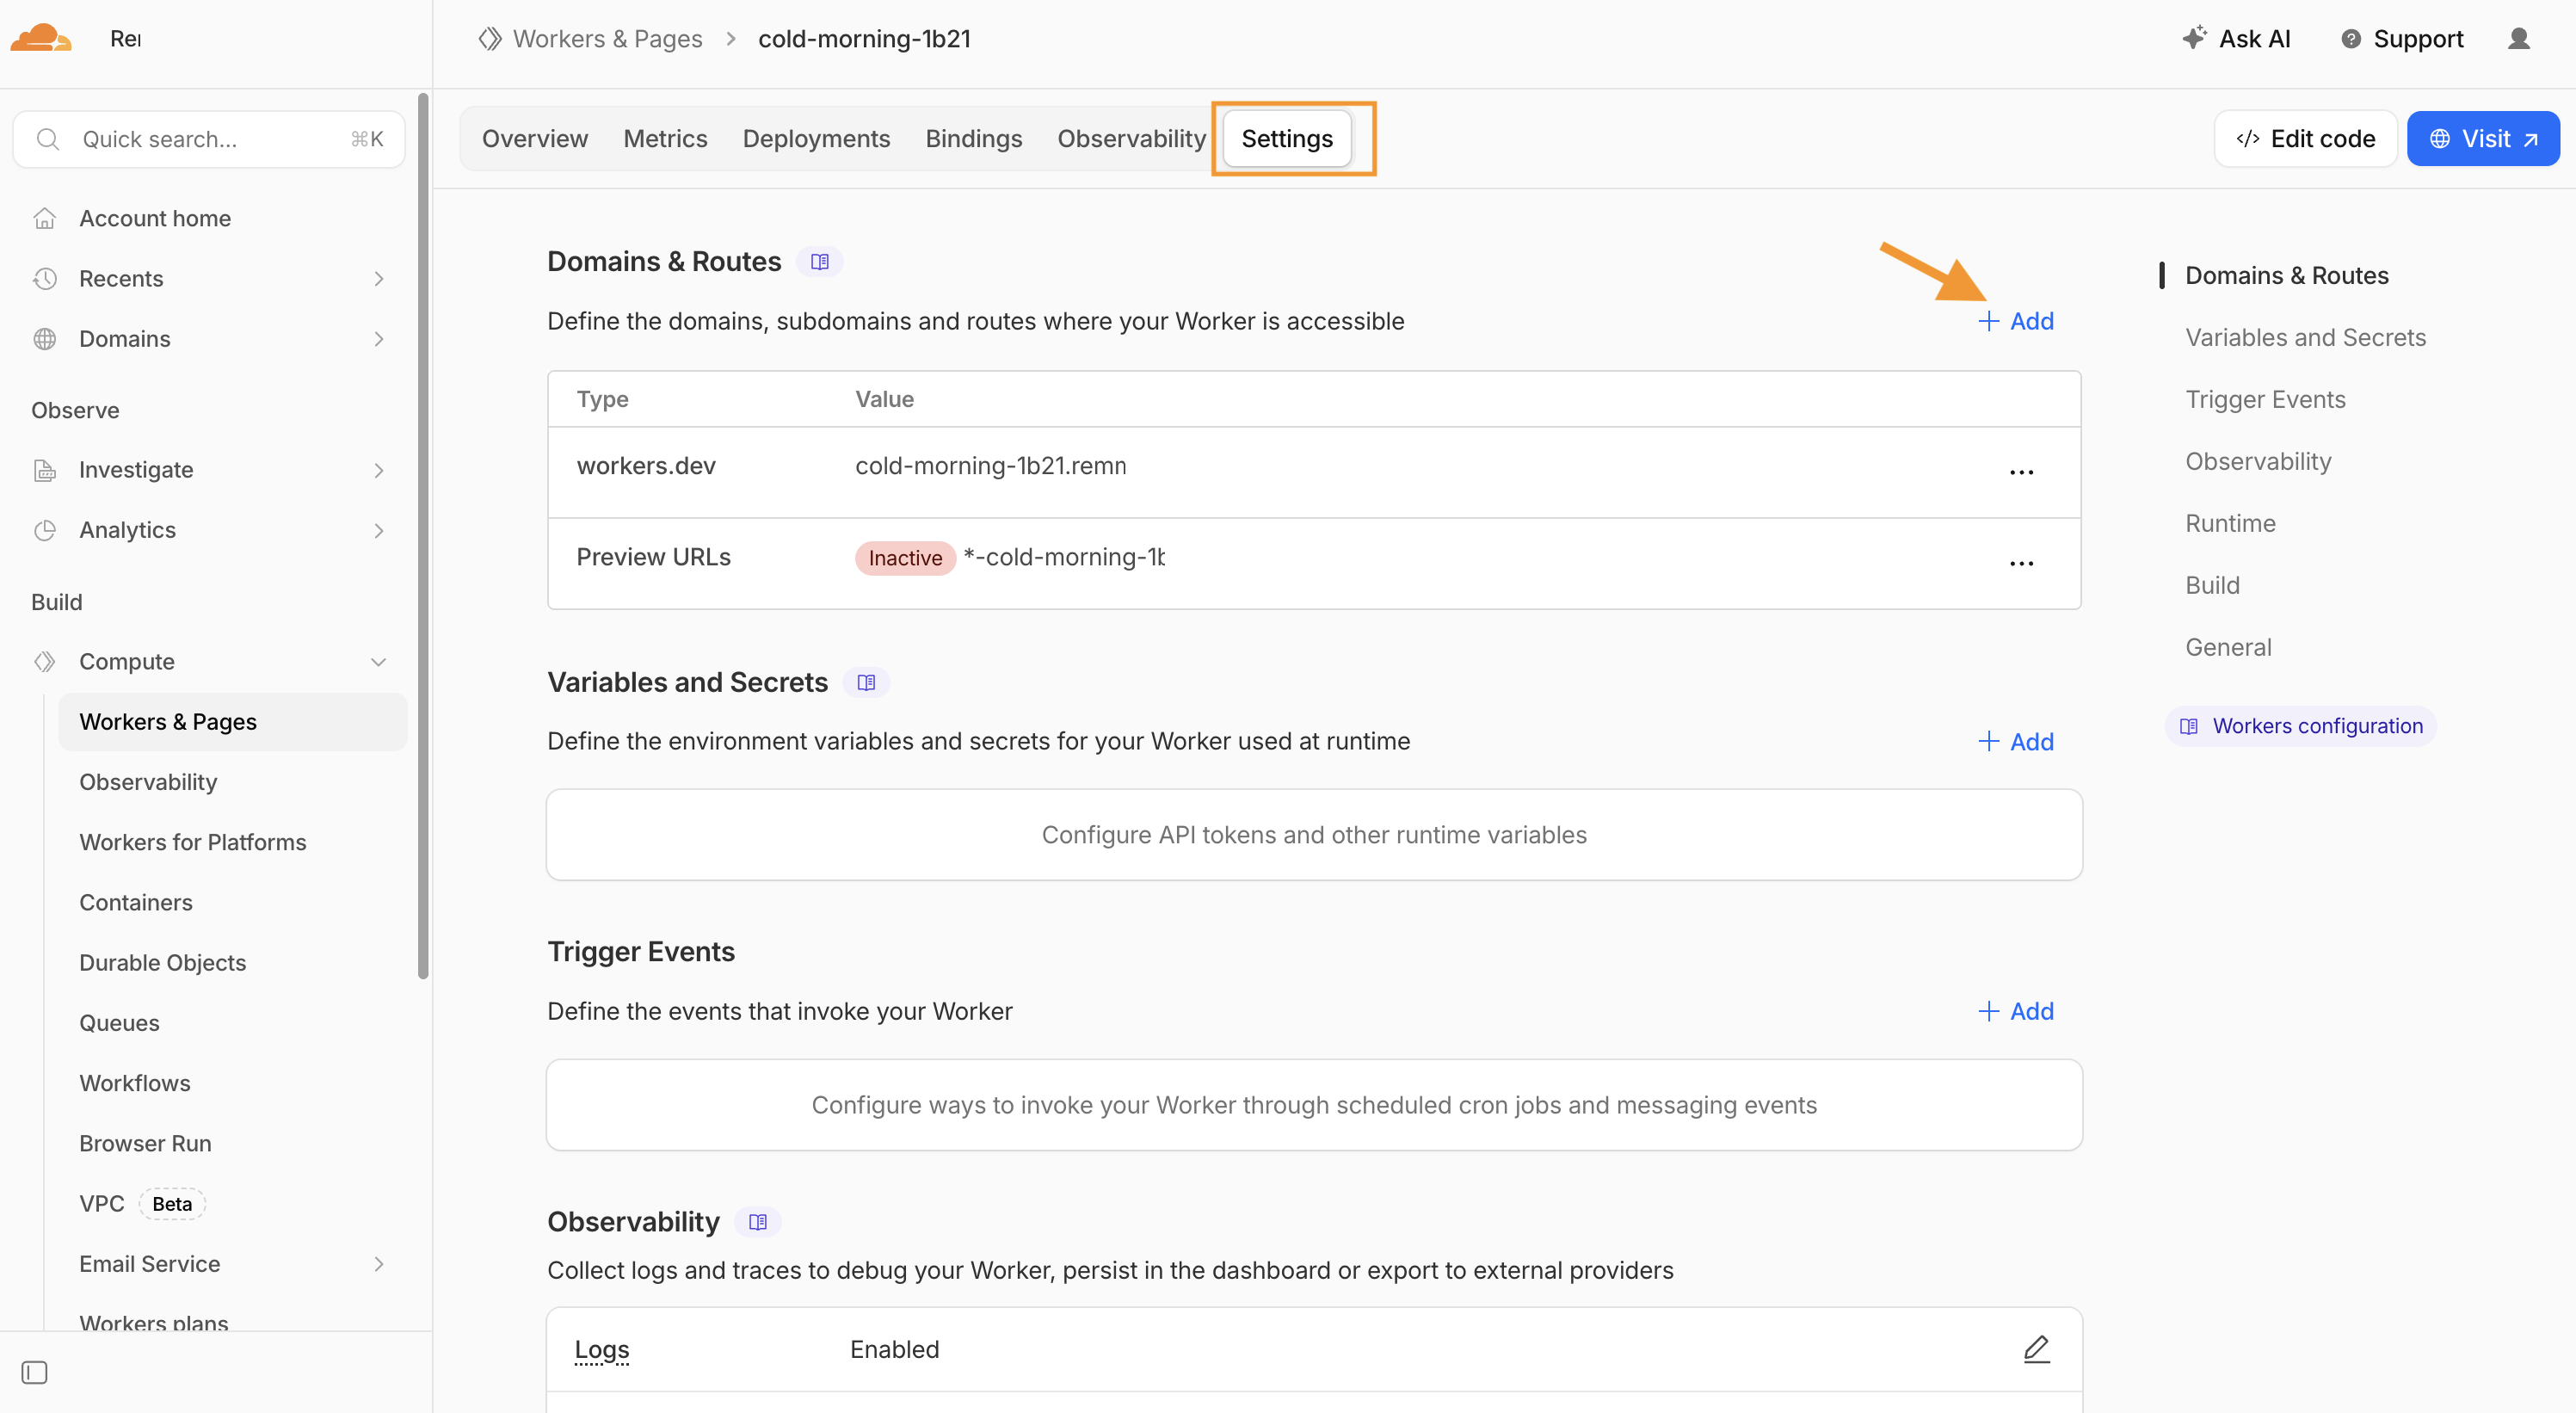Open Workers & Pages in sidebar
2576x1413 pixels.
232,722
